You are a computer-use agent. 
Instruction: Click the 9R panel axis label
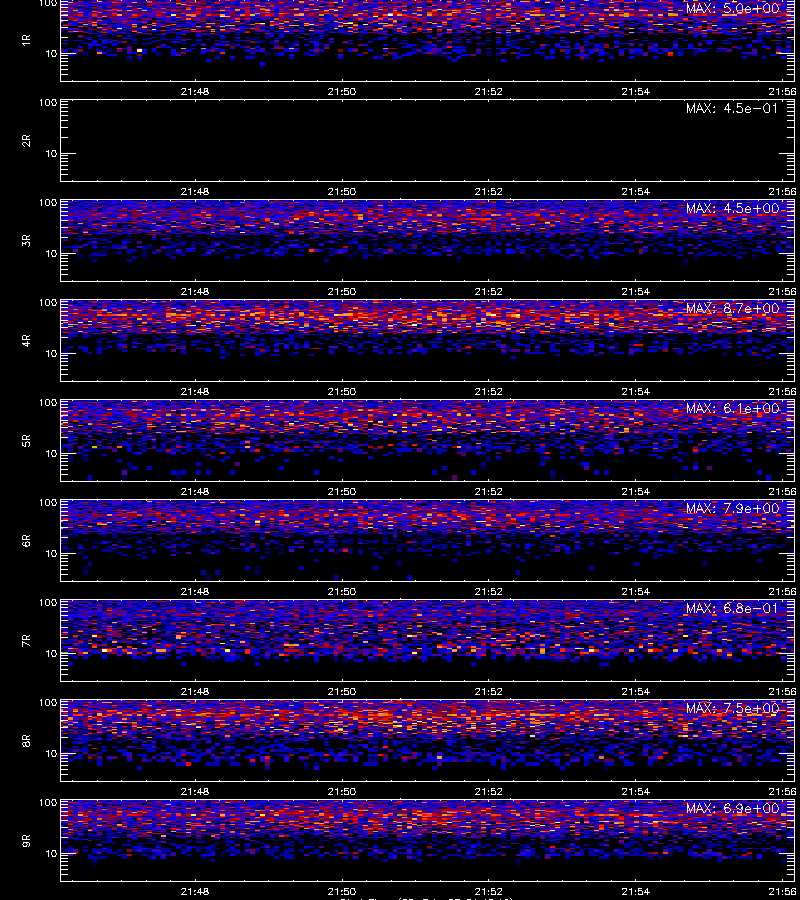[x=26, y=841]
